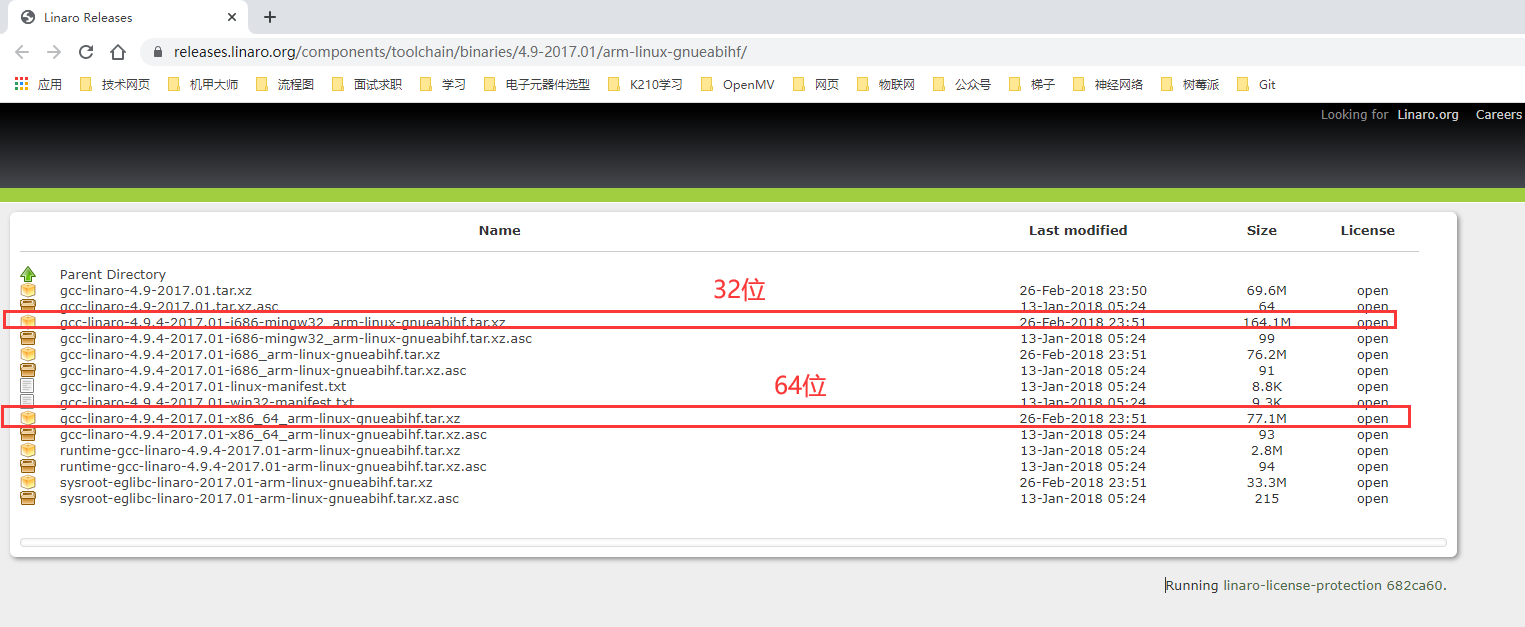Click the package icon beside gcc-linaro-4.9-2017.01.tar.xz
This screenshot has height=627, width=1525.
(28, 290)
